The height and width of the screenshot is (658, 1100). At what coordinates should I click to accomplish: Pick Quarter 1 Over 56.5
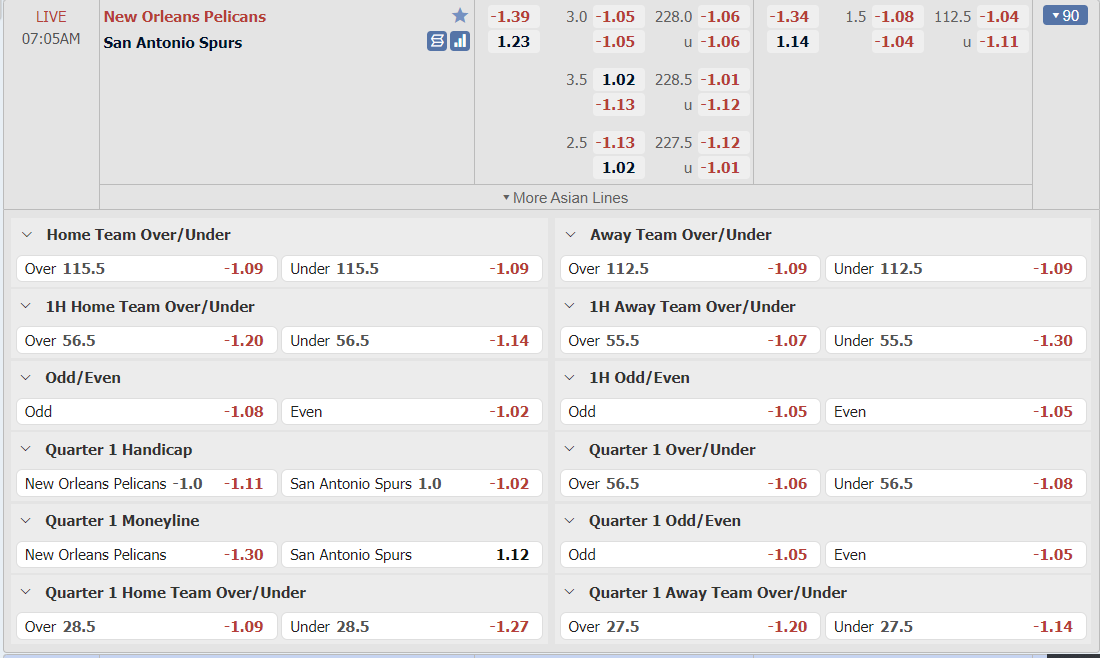[x=690, y=484]
